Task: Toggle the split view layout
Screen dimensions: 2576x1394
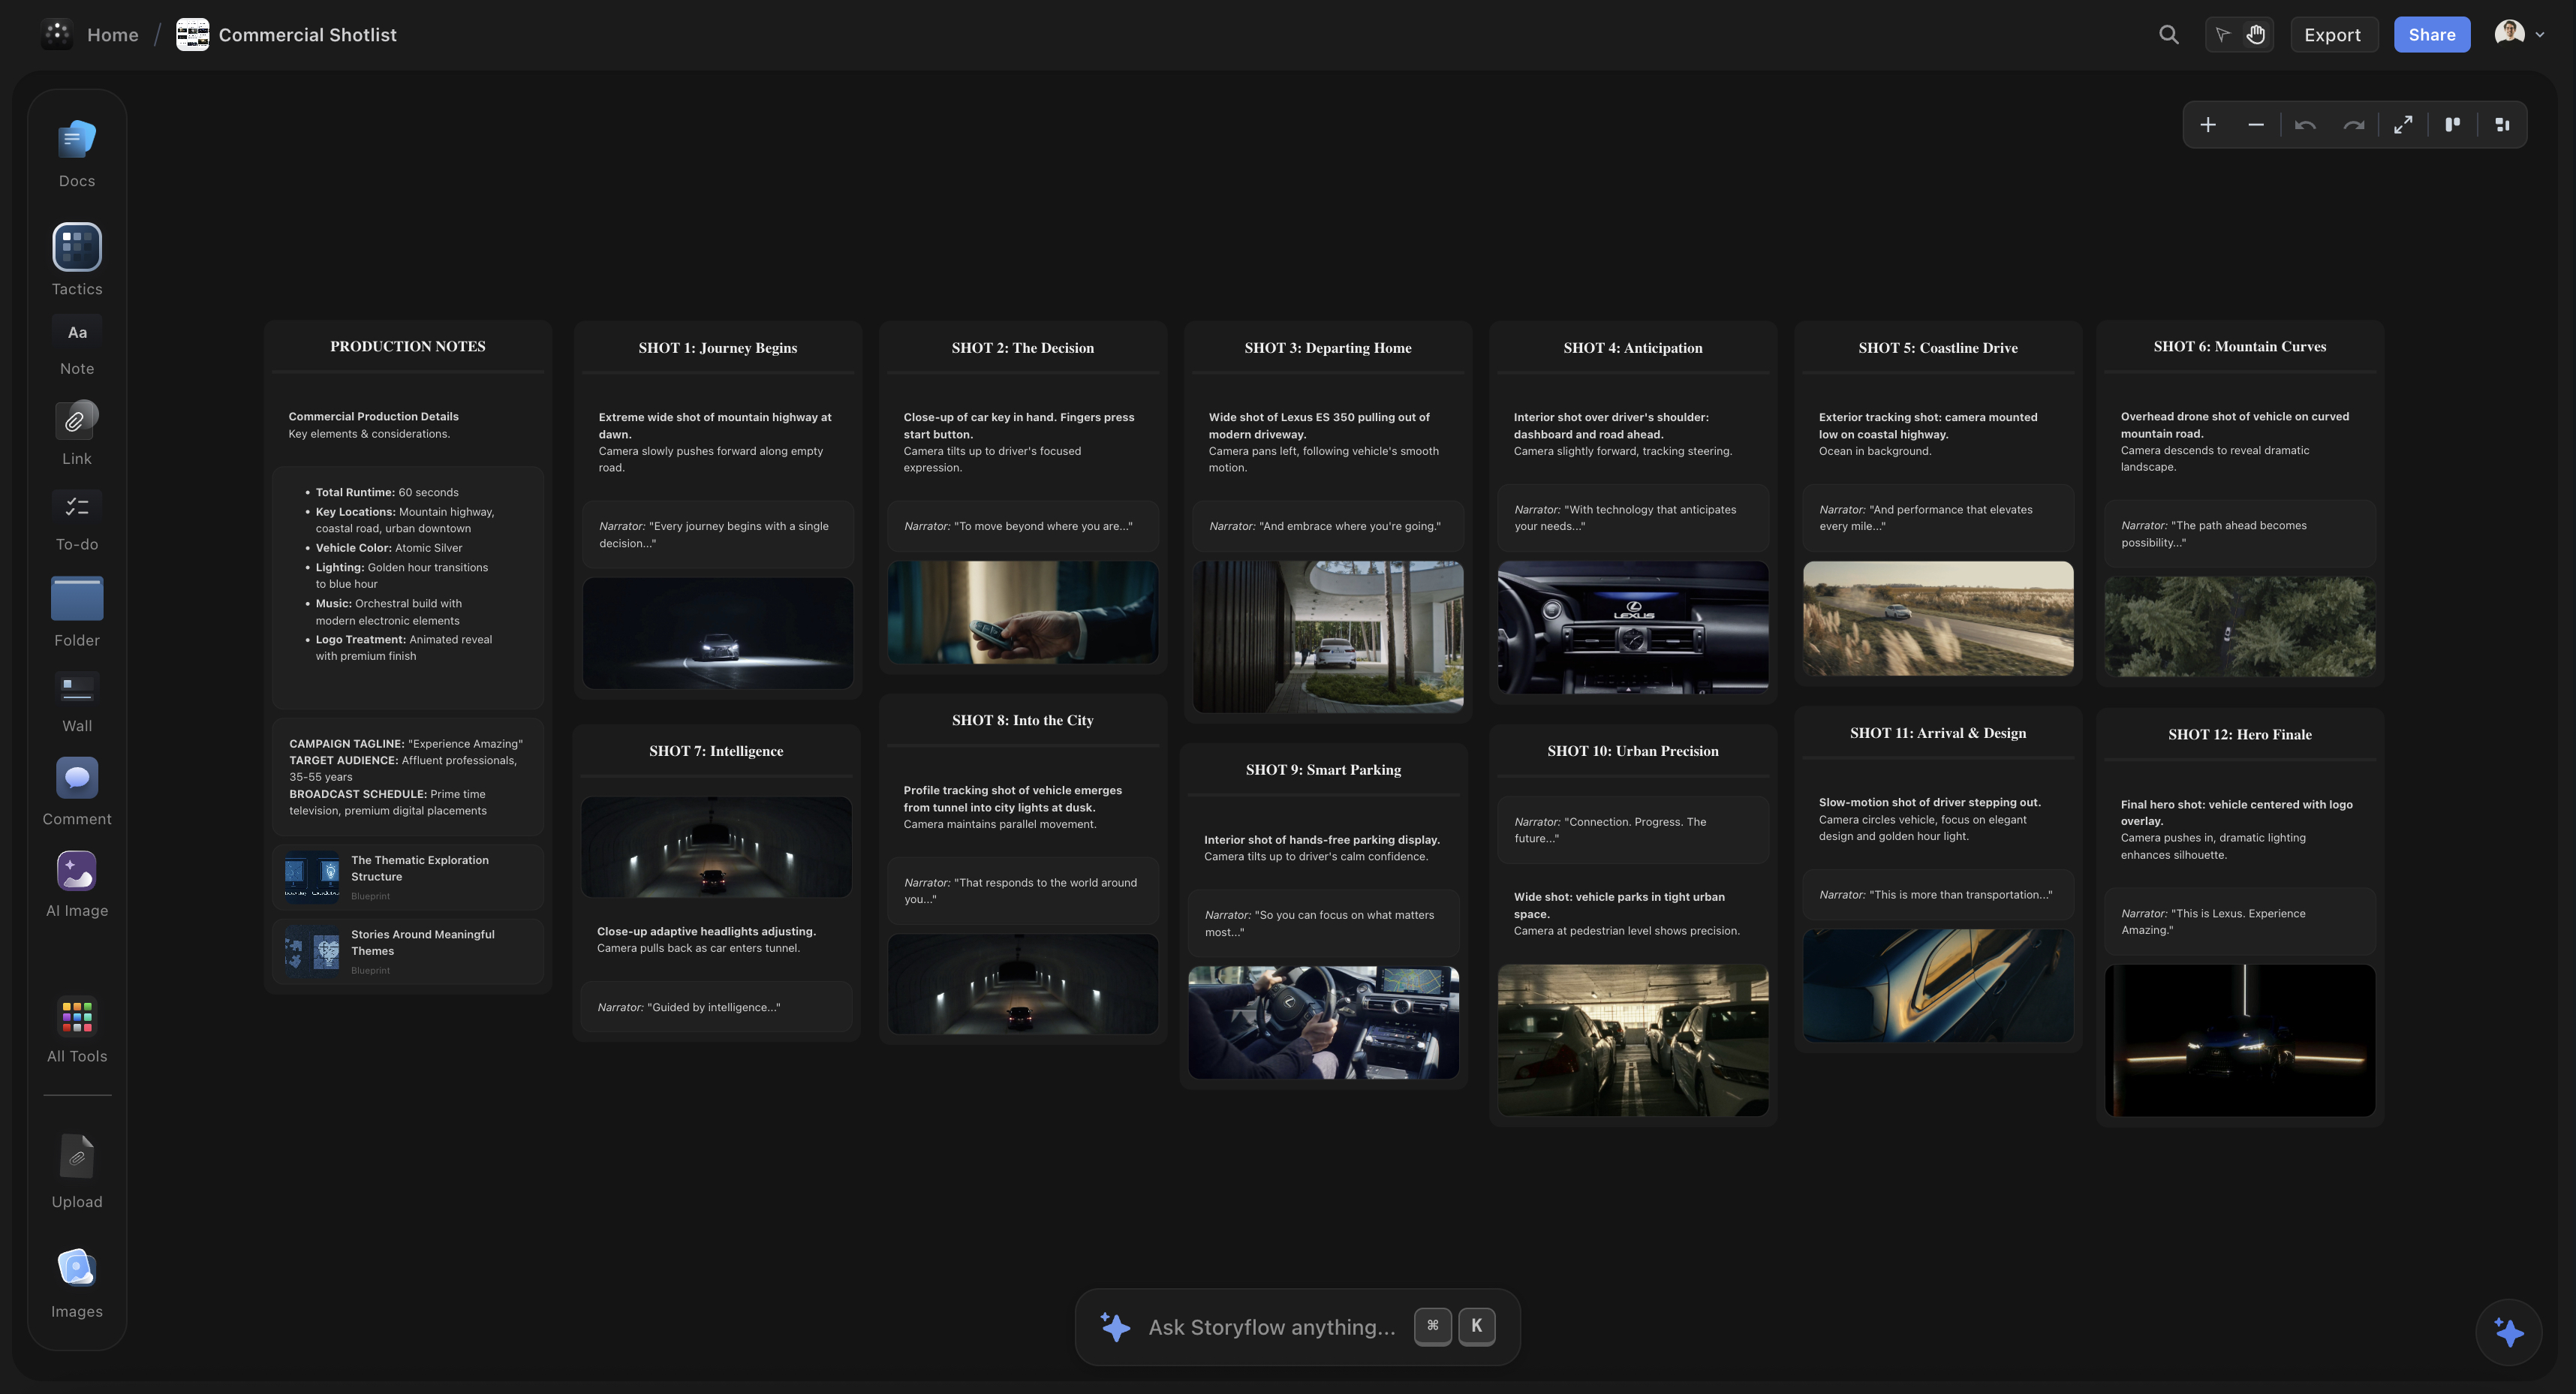Action: point(2452,124)
